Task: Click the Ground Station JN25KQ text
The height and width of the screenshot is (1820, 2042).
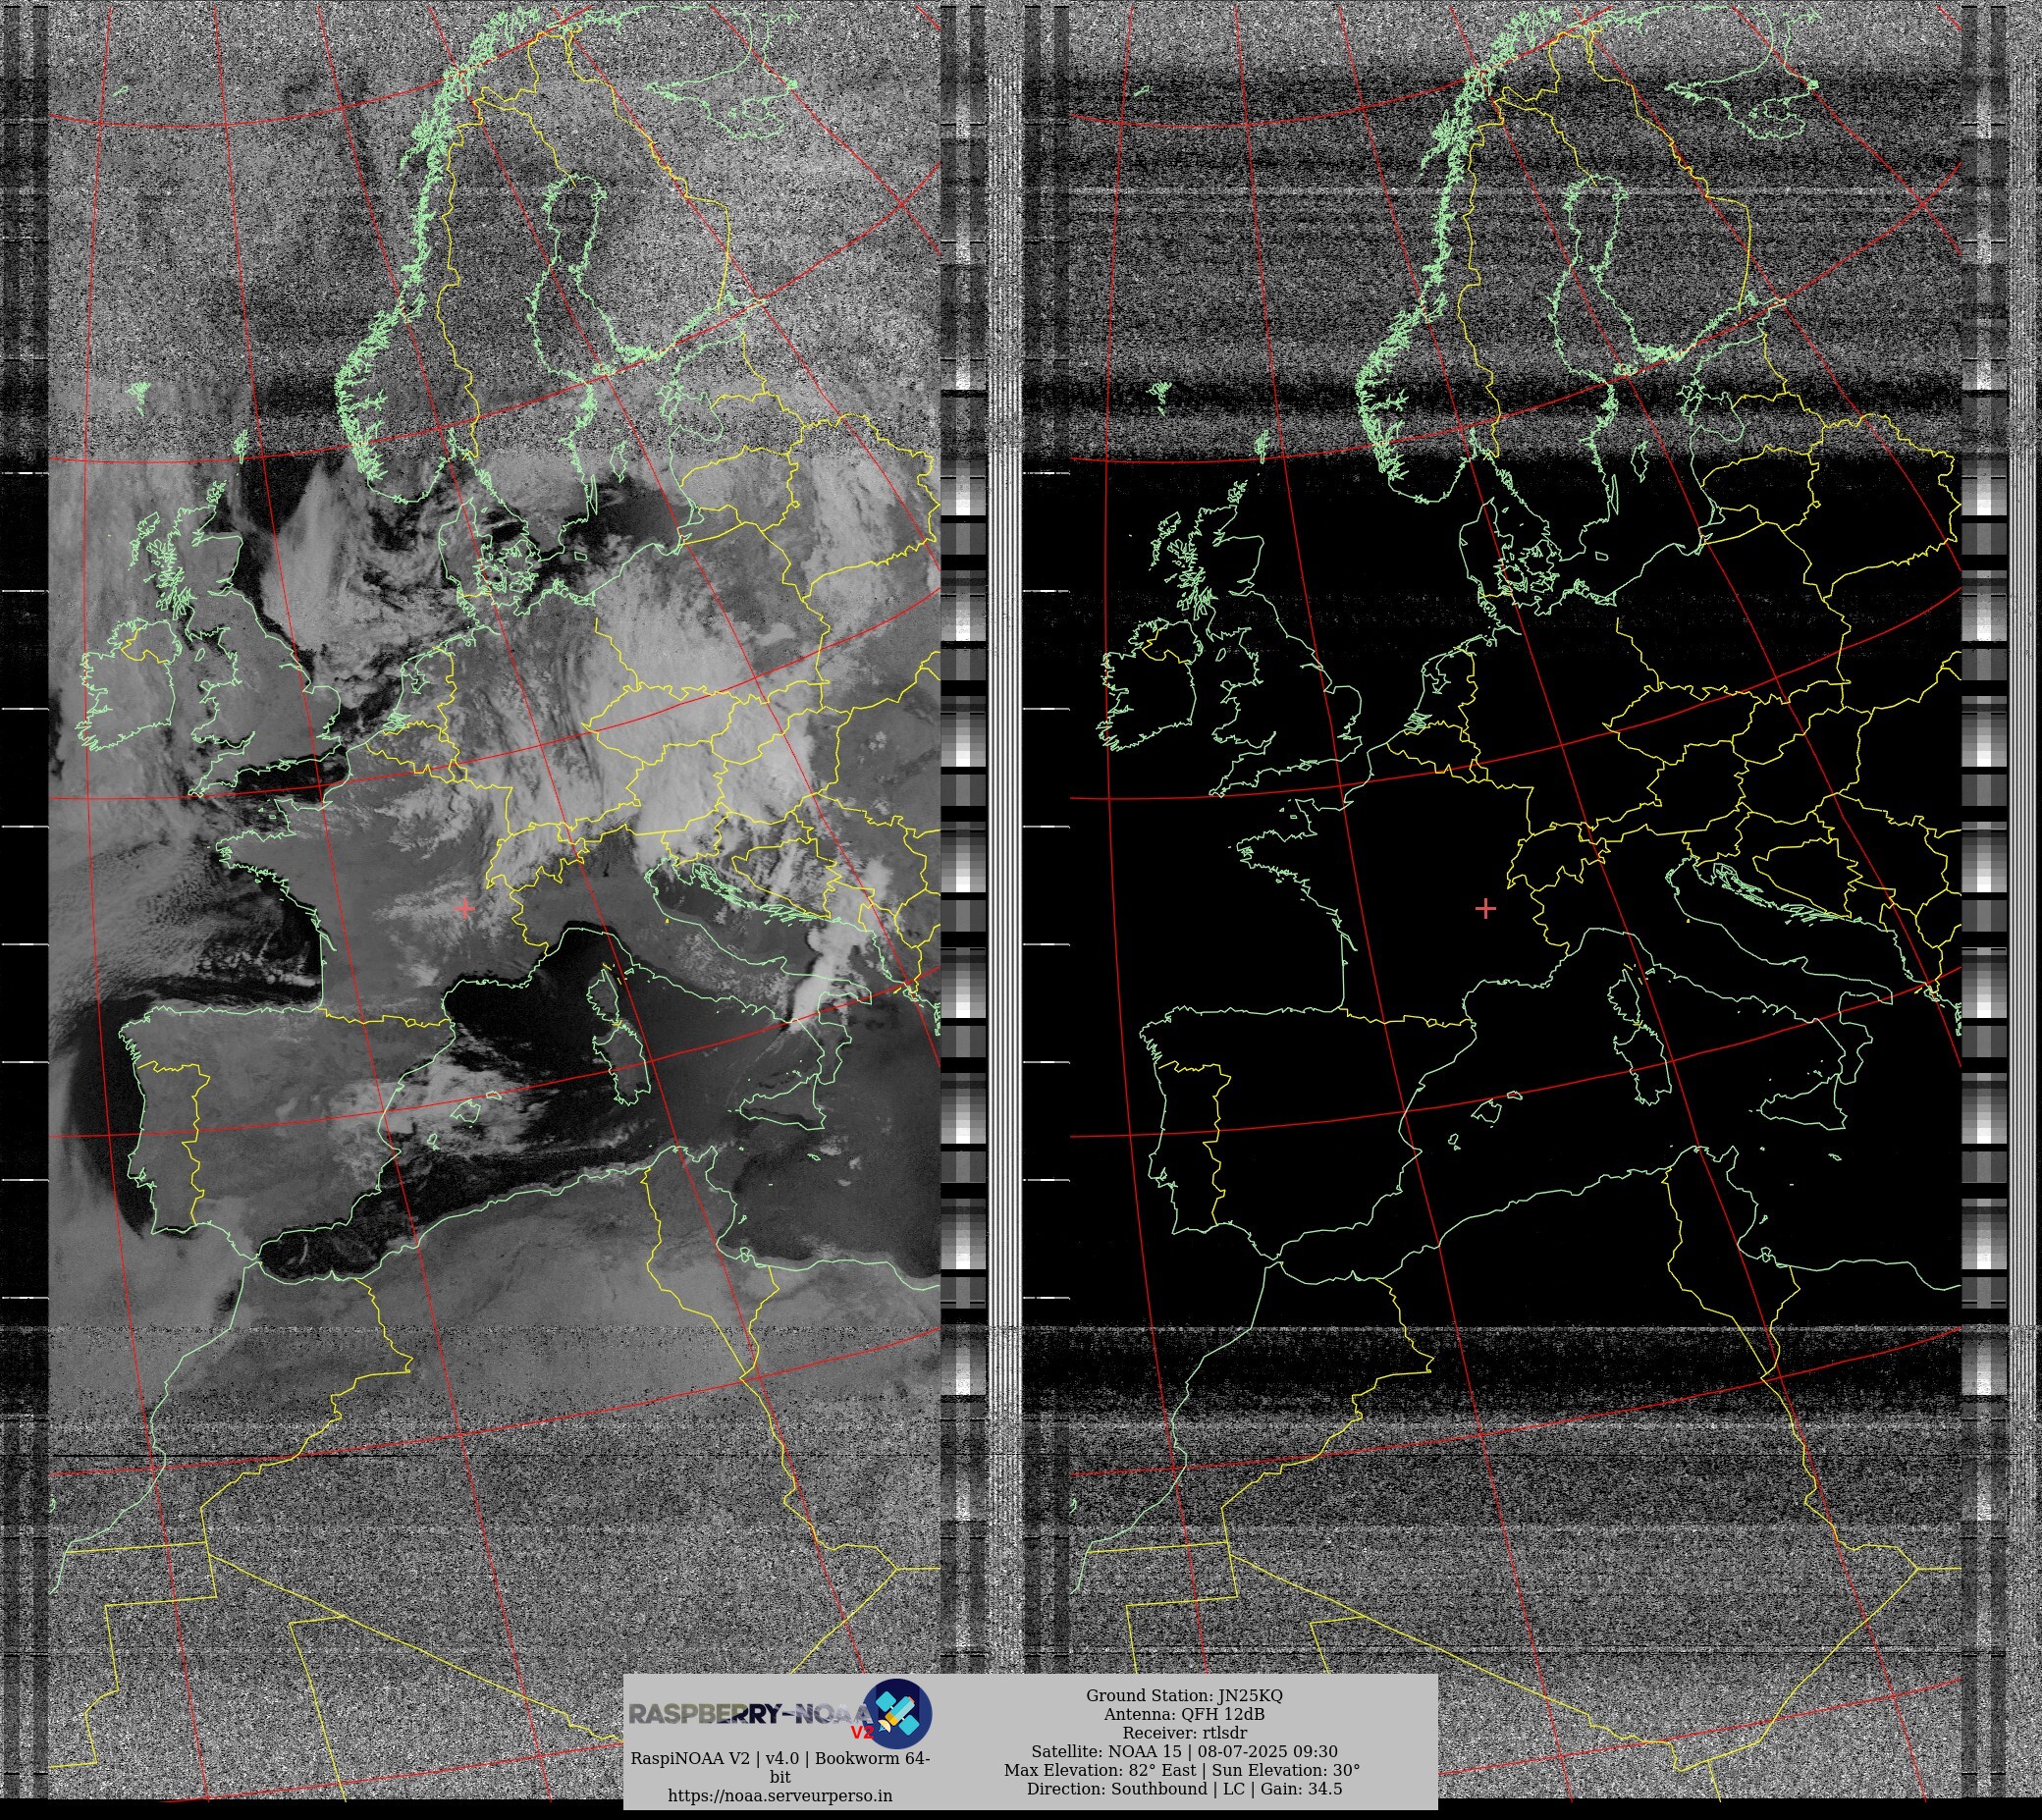Action: click(1184, 1695)
